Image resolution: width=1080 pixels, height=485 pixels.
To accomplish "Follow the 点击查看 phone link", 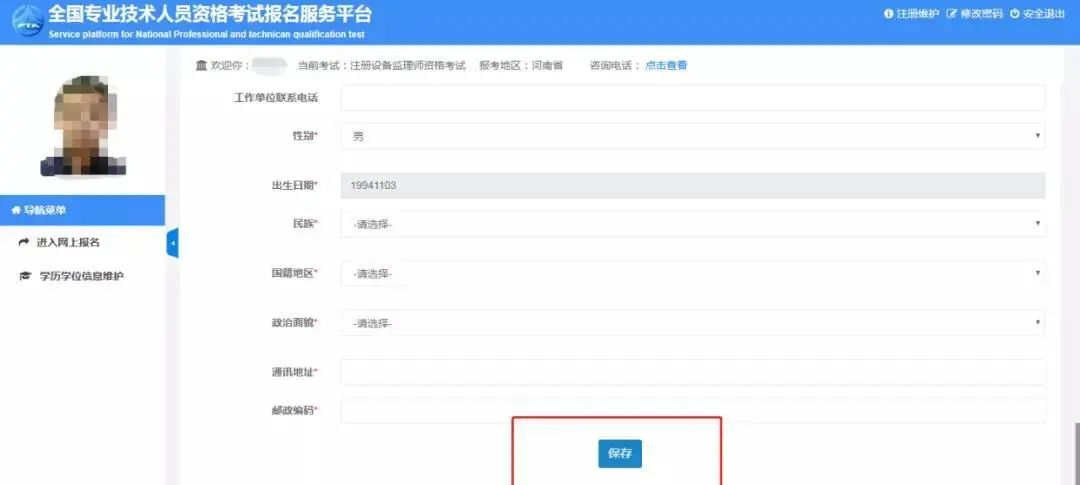I will (x=666, y=66).
